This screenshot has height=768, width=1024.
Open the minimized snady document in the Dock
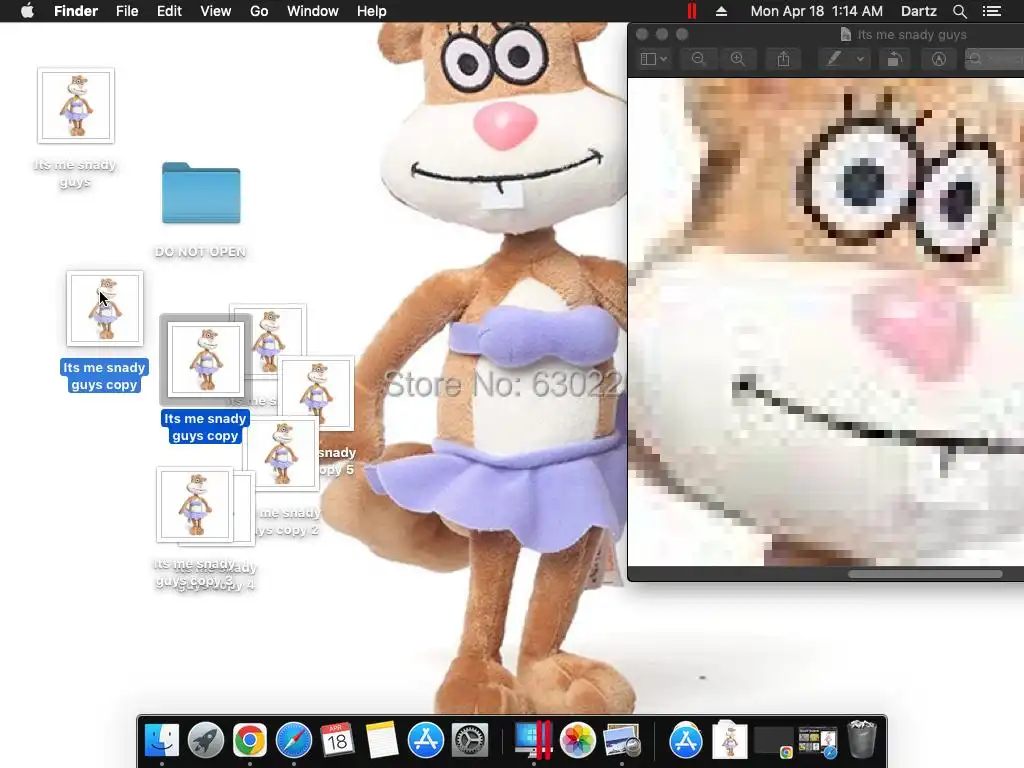coord(729,739)
